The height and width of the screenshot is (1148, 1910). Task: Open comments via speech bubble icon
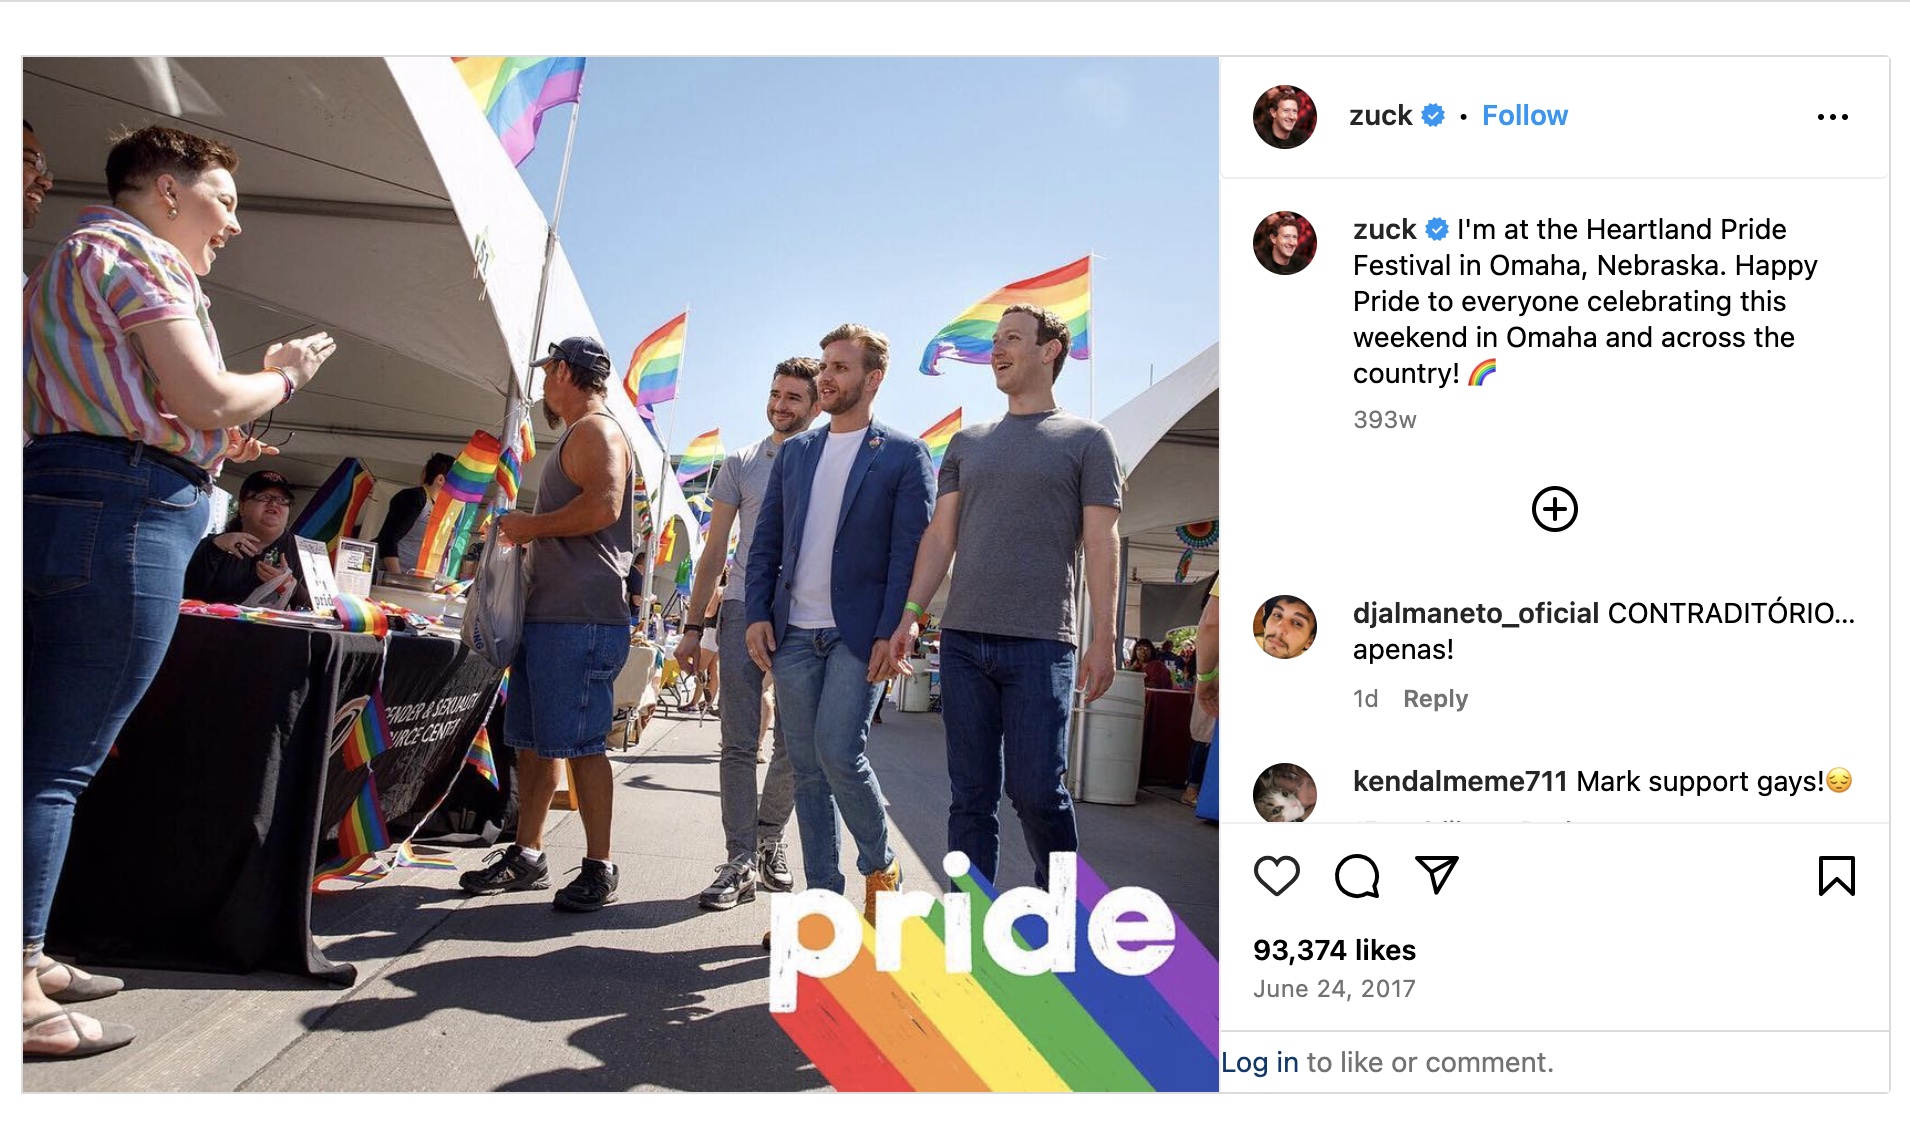1357,876
